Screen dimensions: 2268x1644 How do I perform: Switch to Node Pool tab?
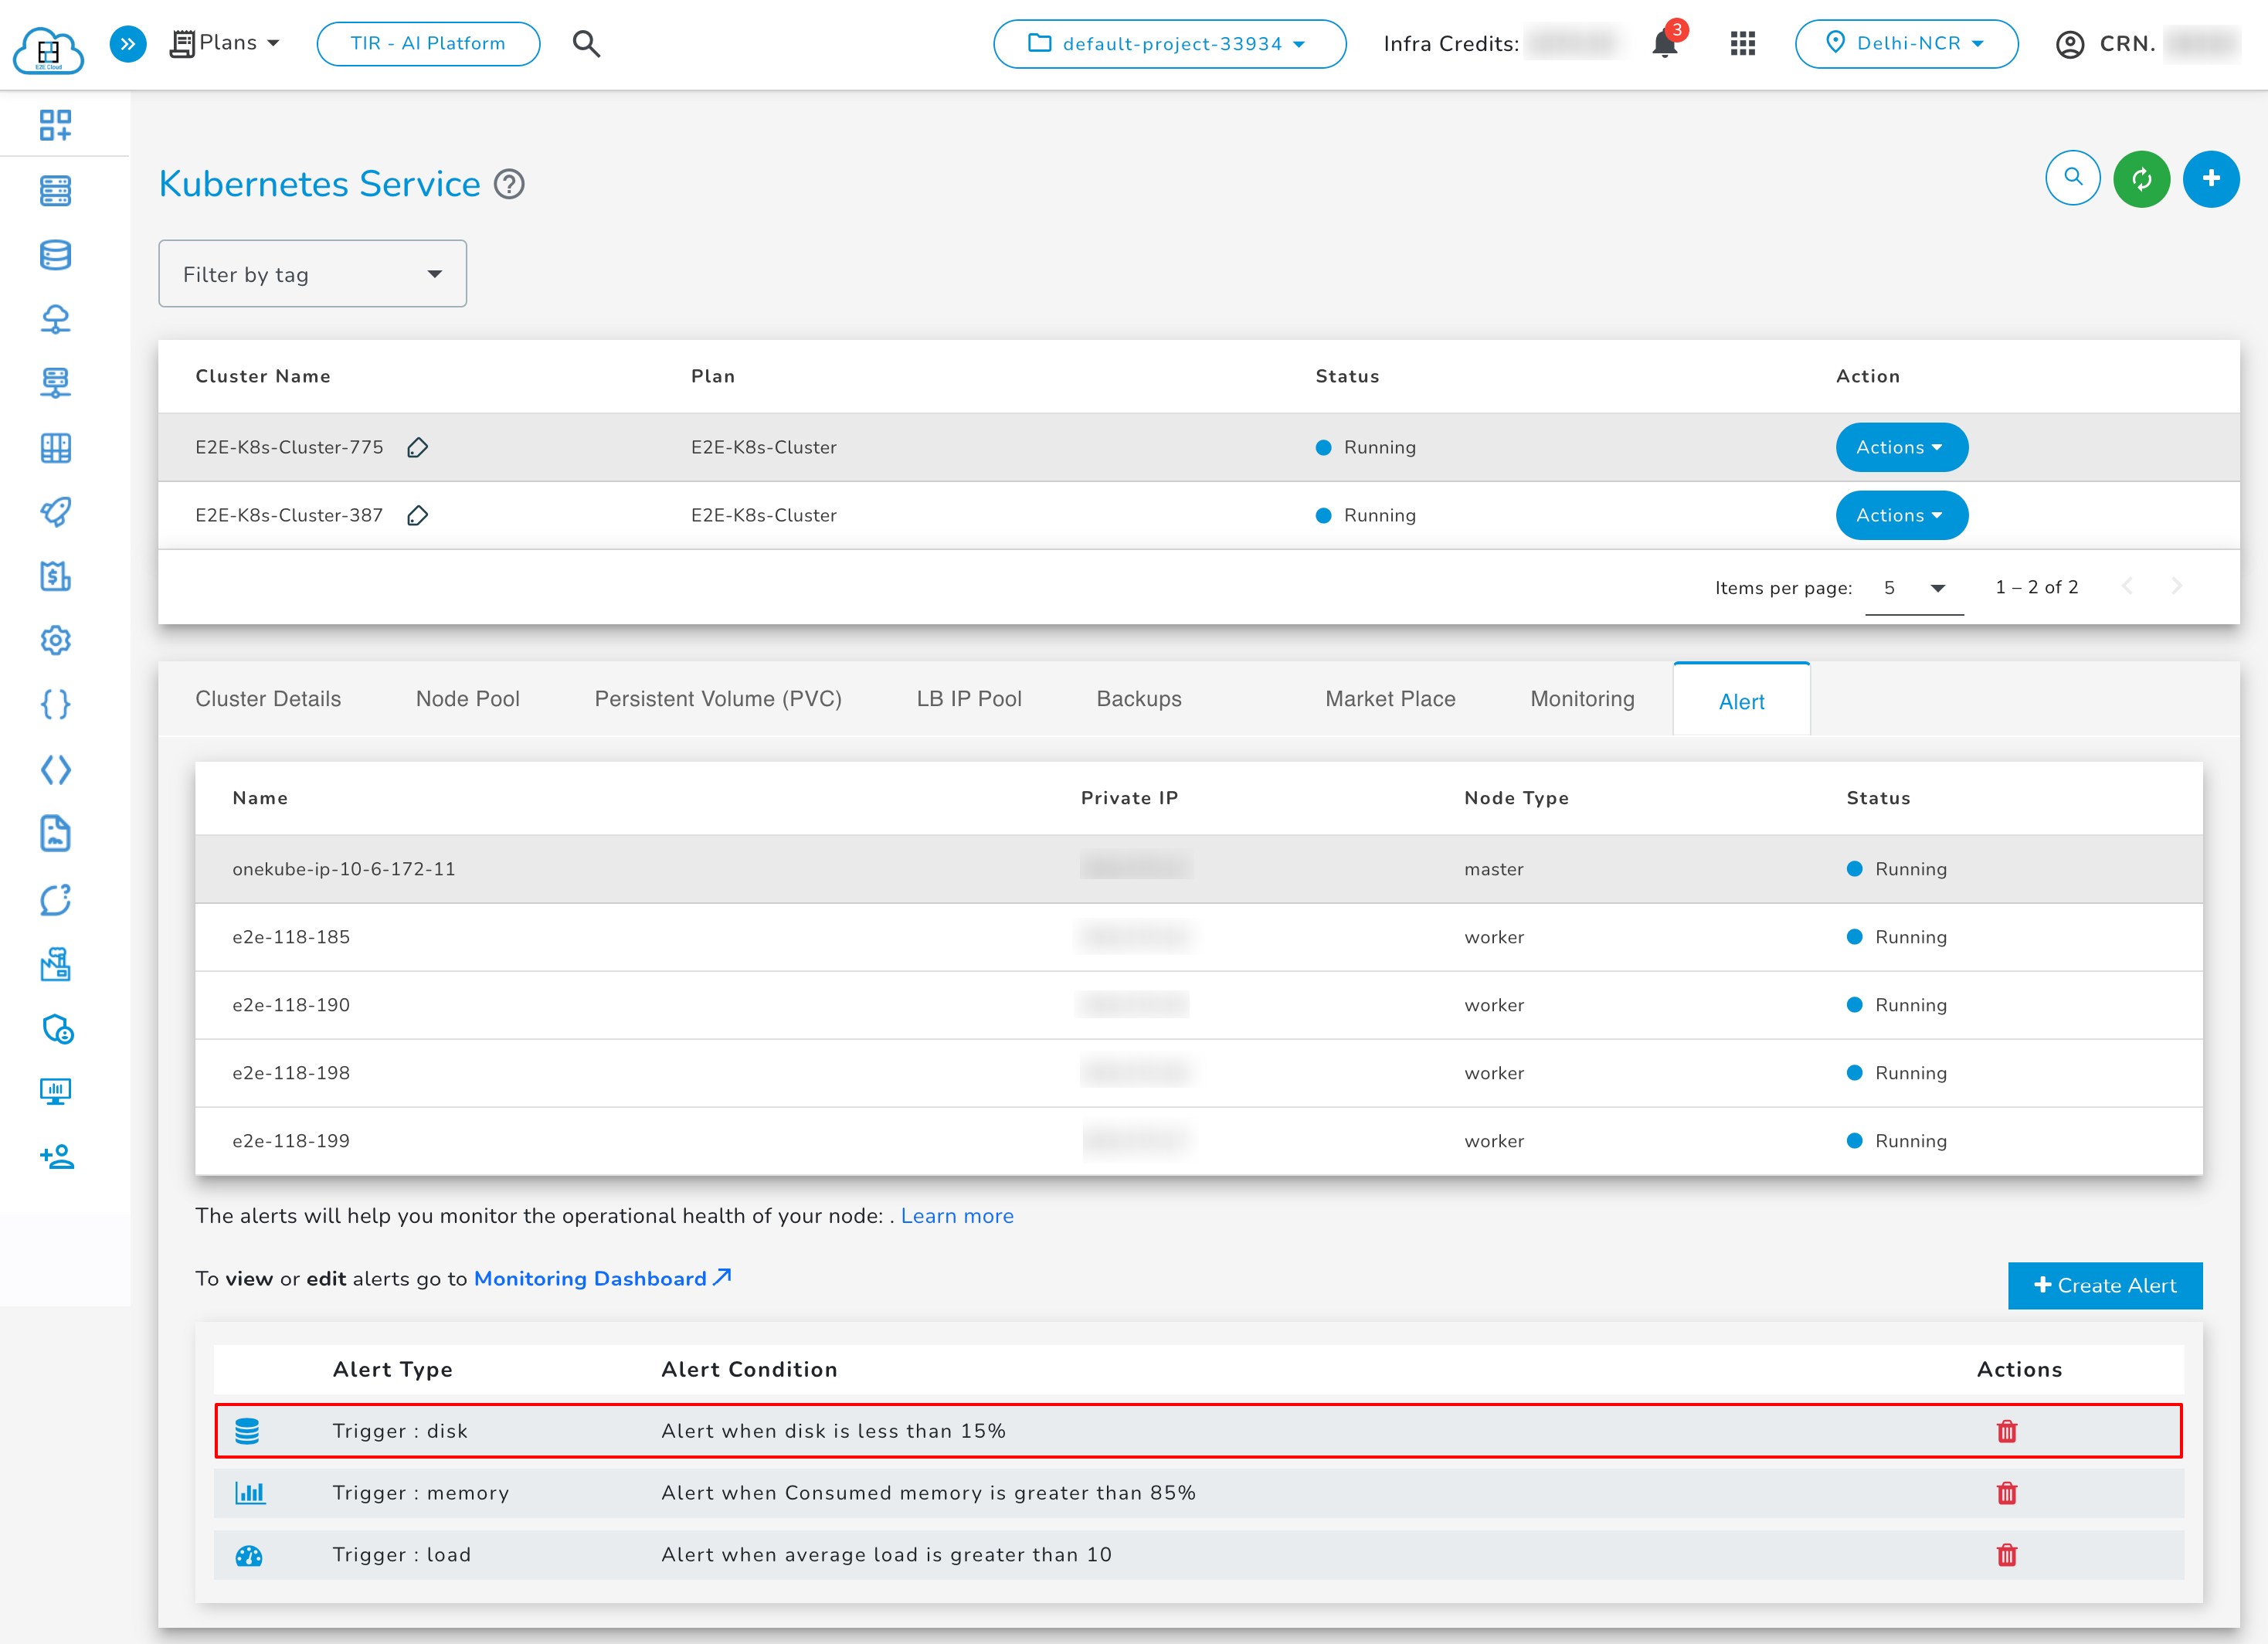pyautogui.click(x=467, y=699)
